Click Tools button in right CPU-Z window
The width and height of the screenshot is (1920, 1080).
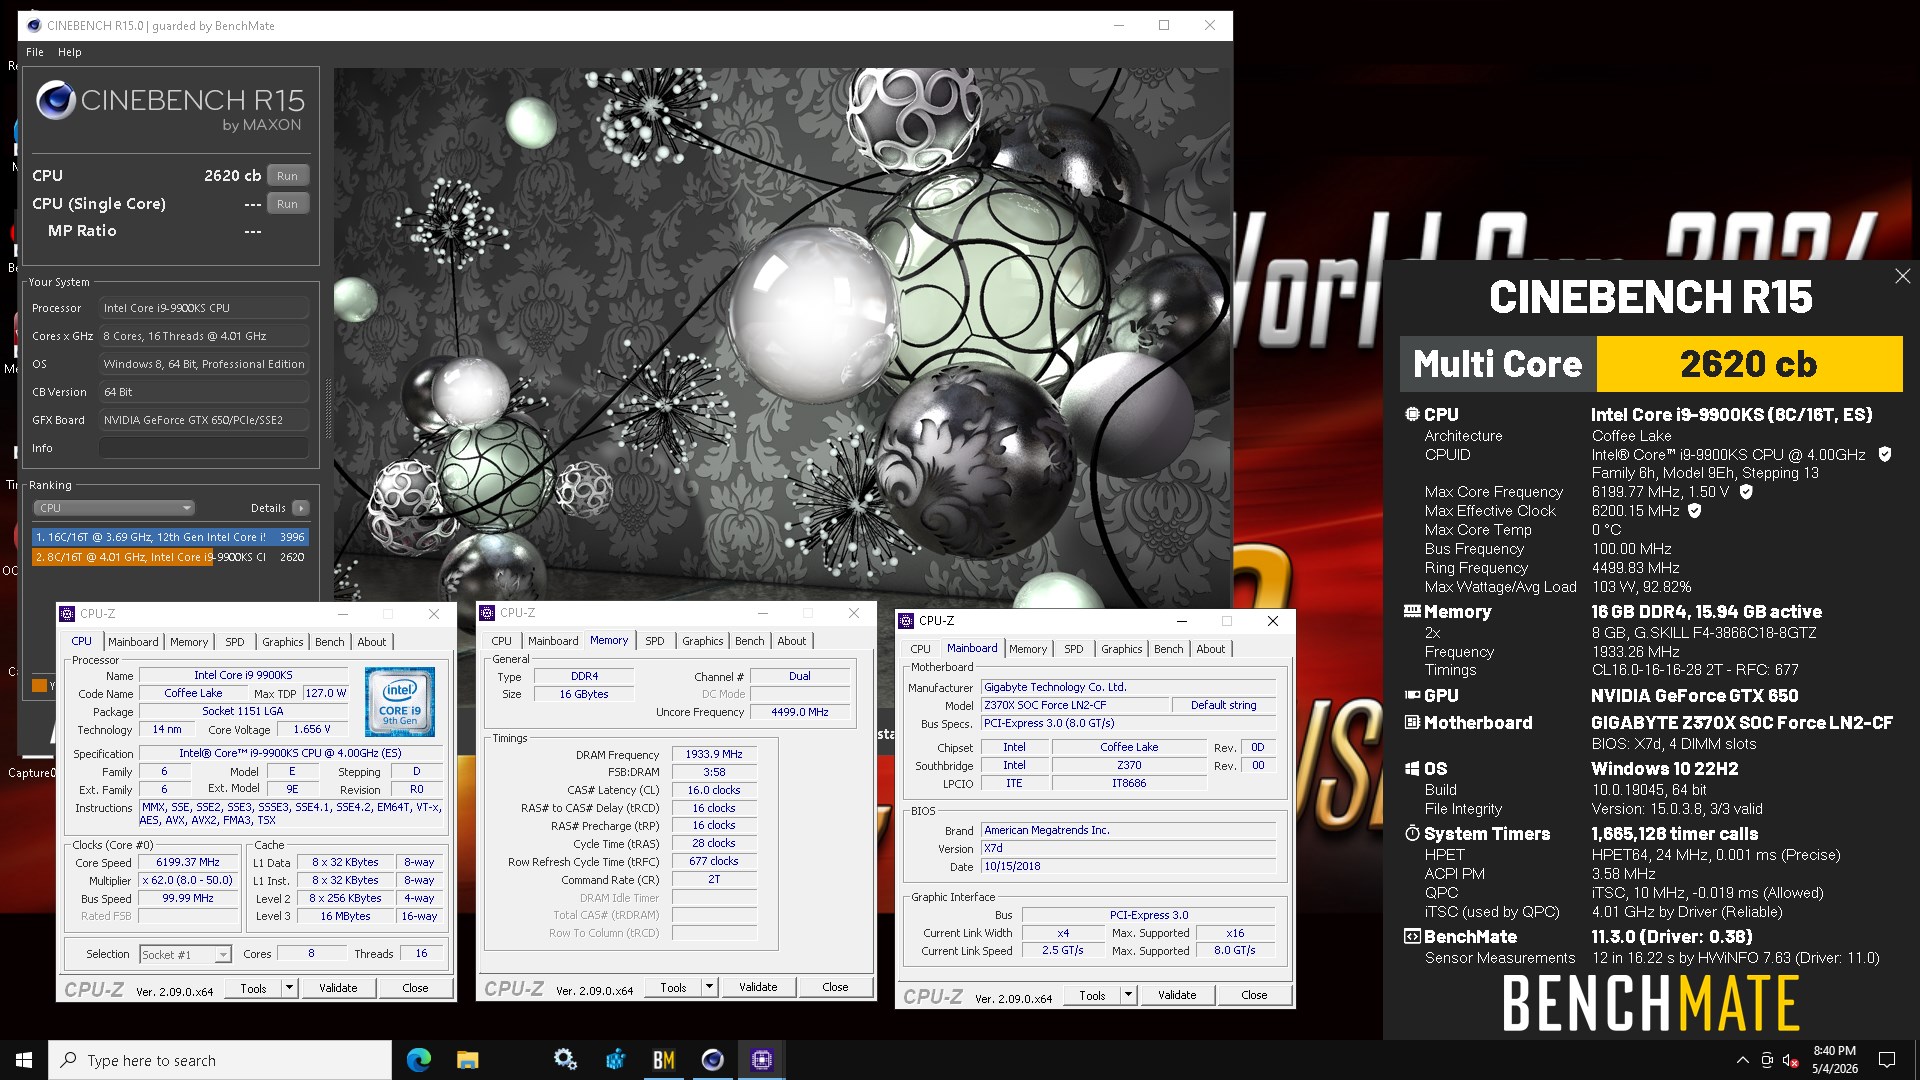[1092, 995]
